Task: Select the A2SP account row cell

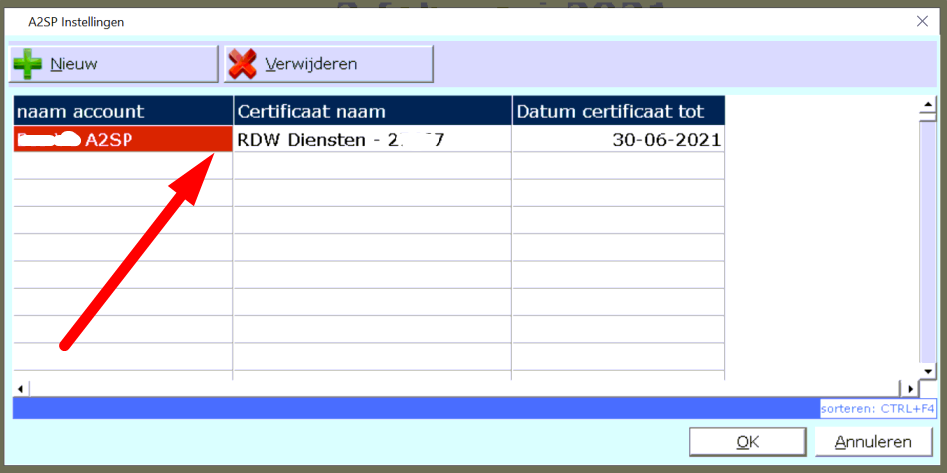Action: point(123,140)
